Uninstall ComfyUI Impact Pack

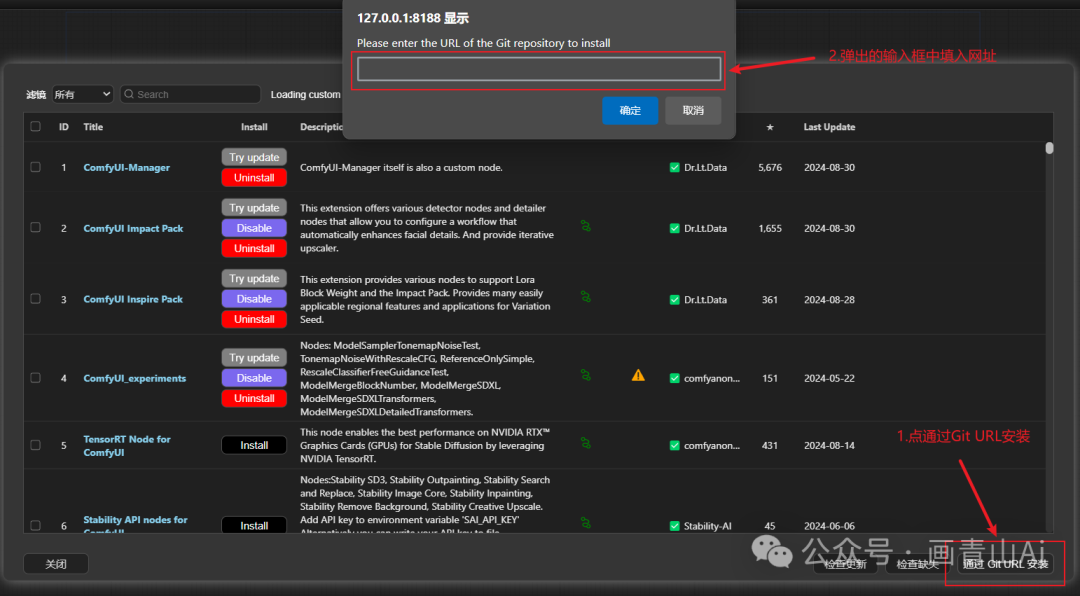[254, 248]
